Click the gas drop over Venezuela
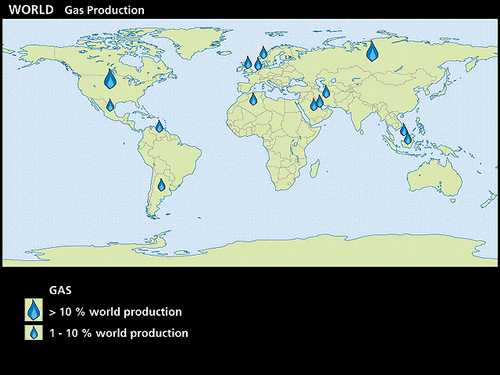The height and width of the screenshot is (375, 500). [x=159, y=126]
